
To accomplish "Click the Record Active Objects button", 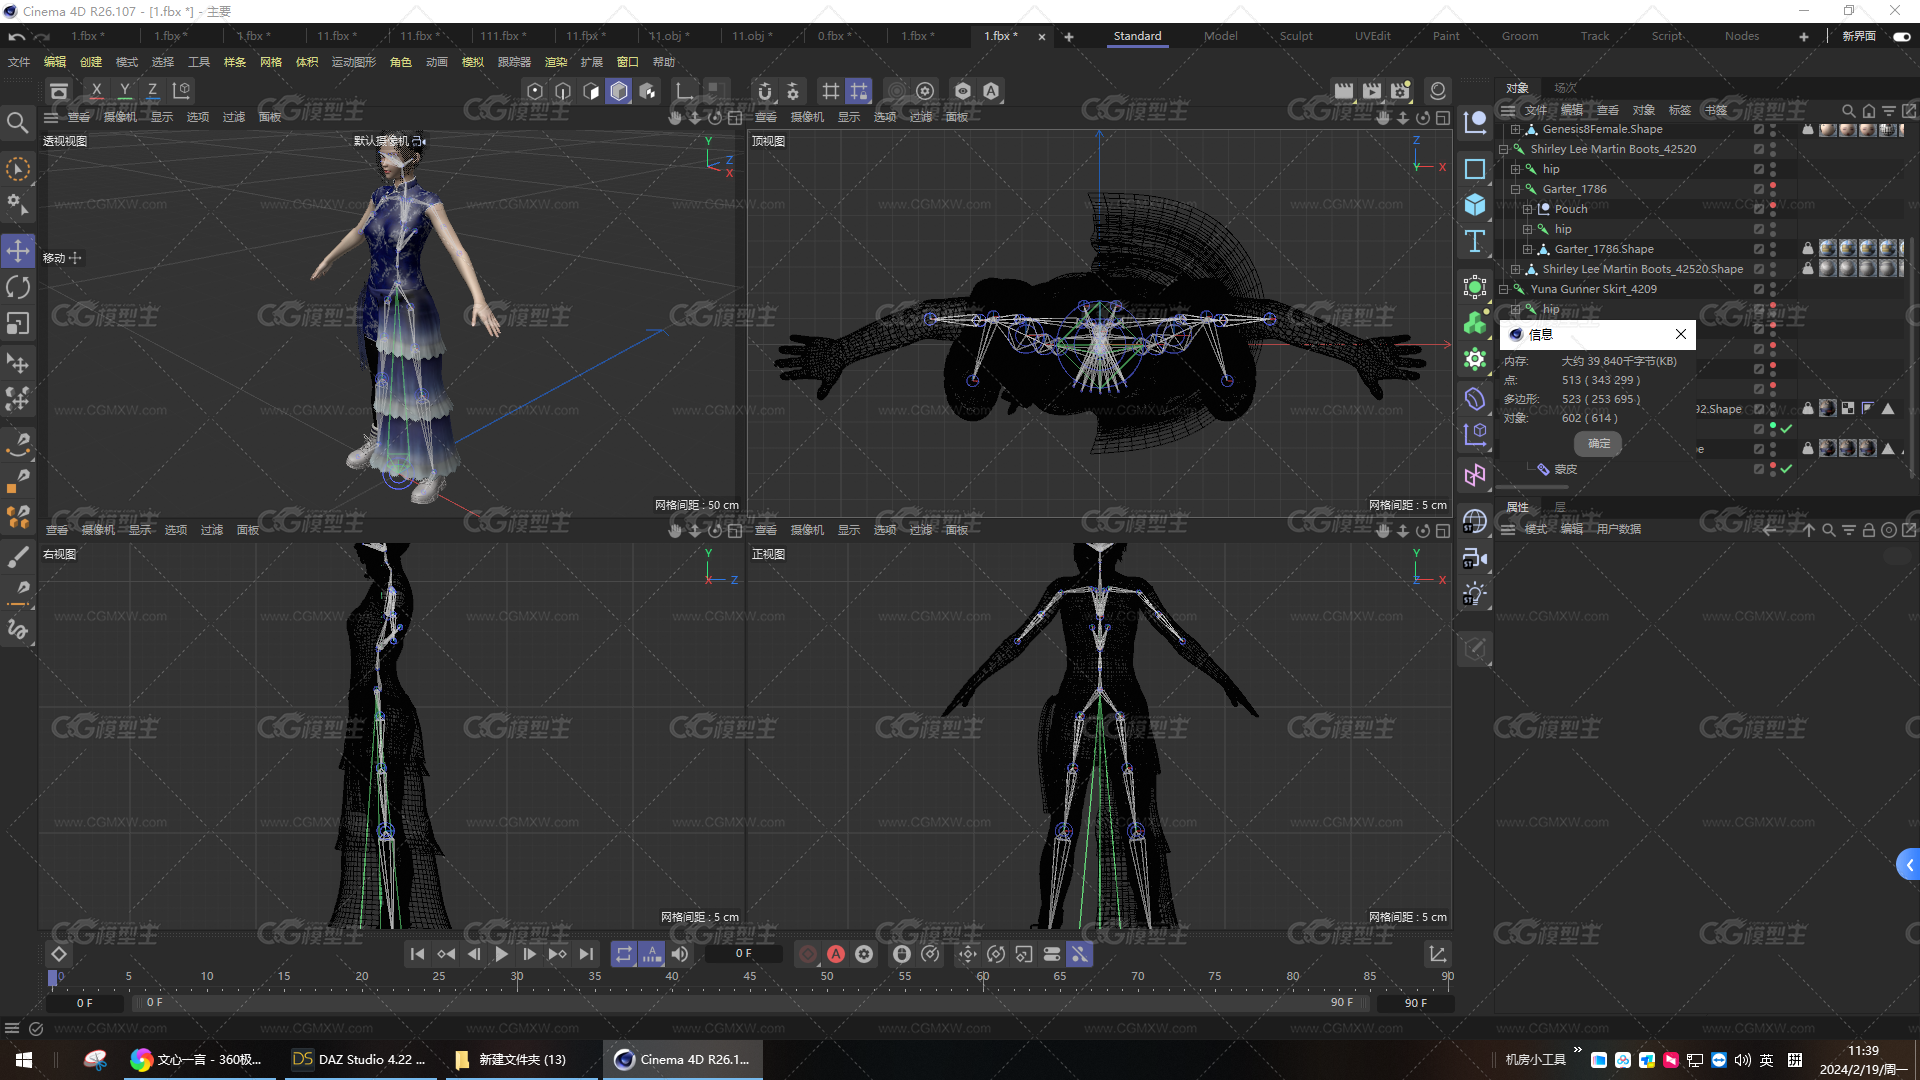I will (808, 954).
